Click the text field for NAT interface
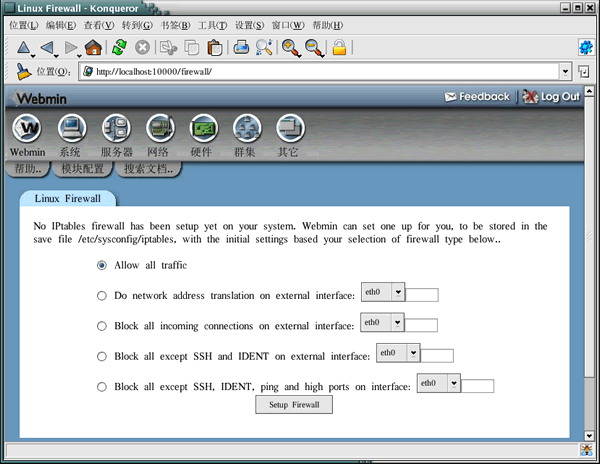The height and width of the screenshot is (464, 600). (x=422, y=295)
